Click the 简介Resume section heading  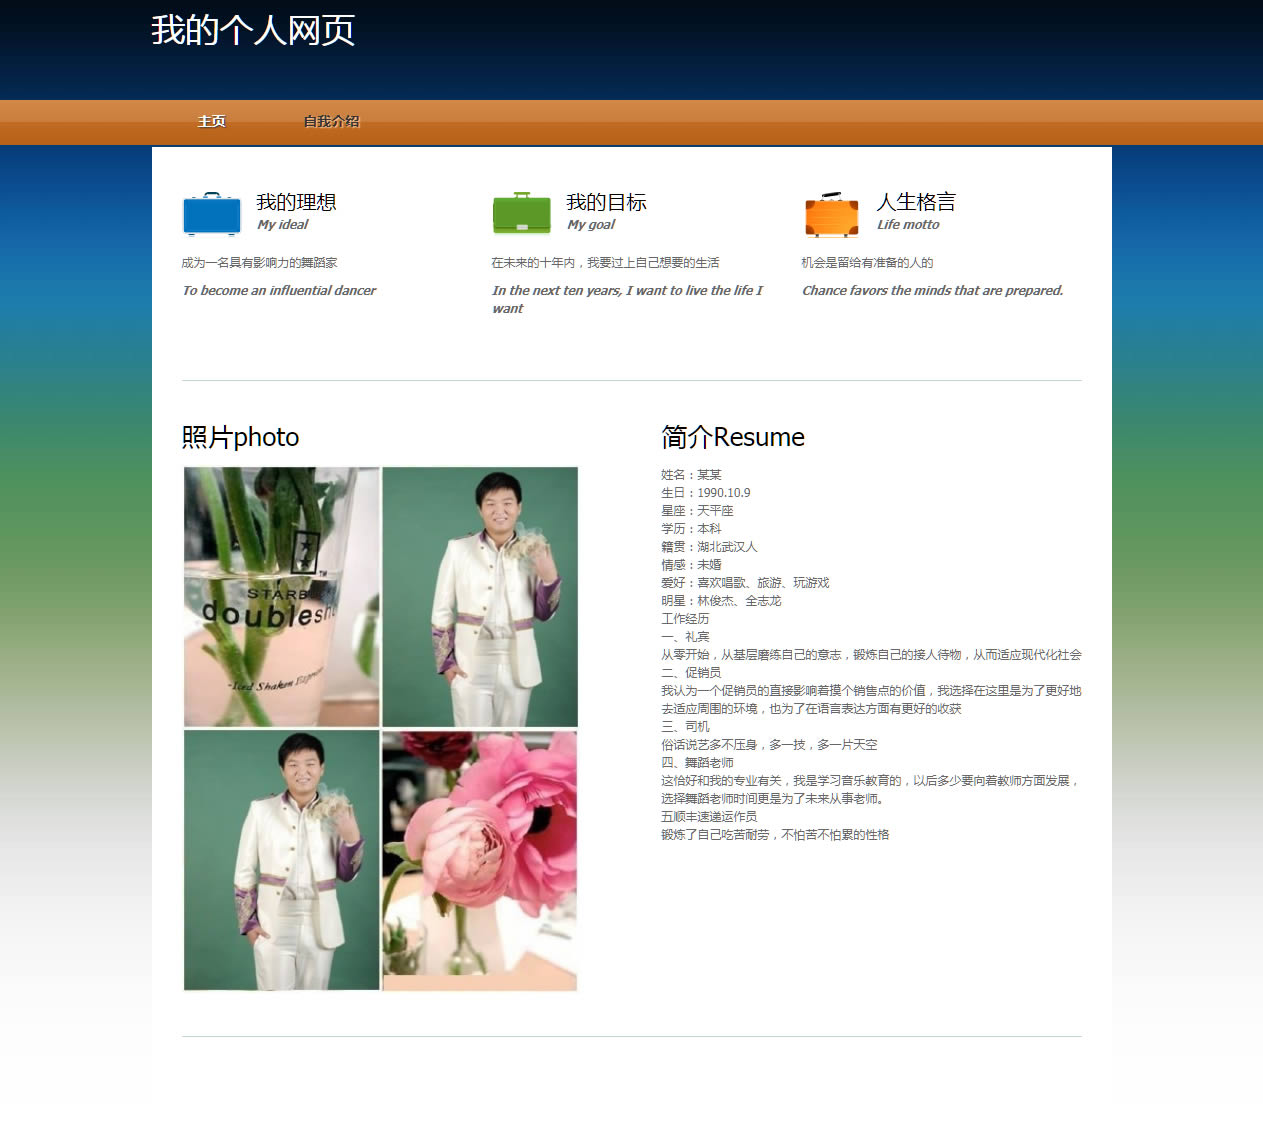732,437
